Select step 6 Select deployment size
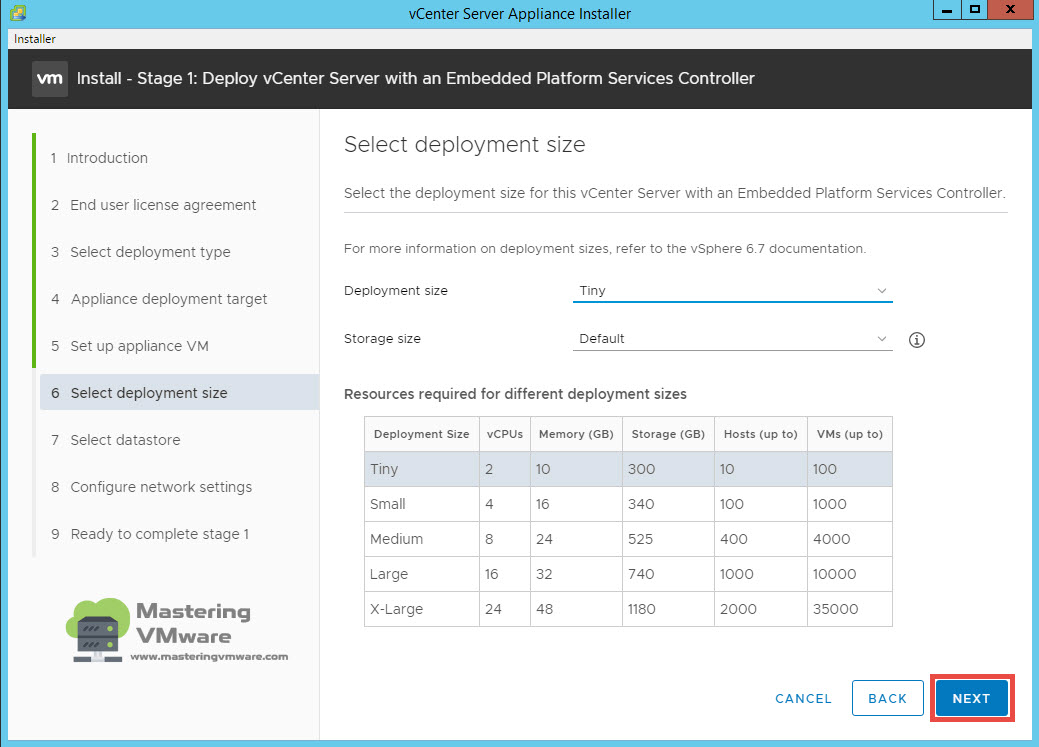The height and width of the screenshot is (747, 1039). [180, 392]
